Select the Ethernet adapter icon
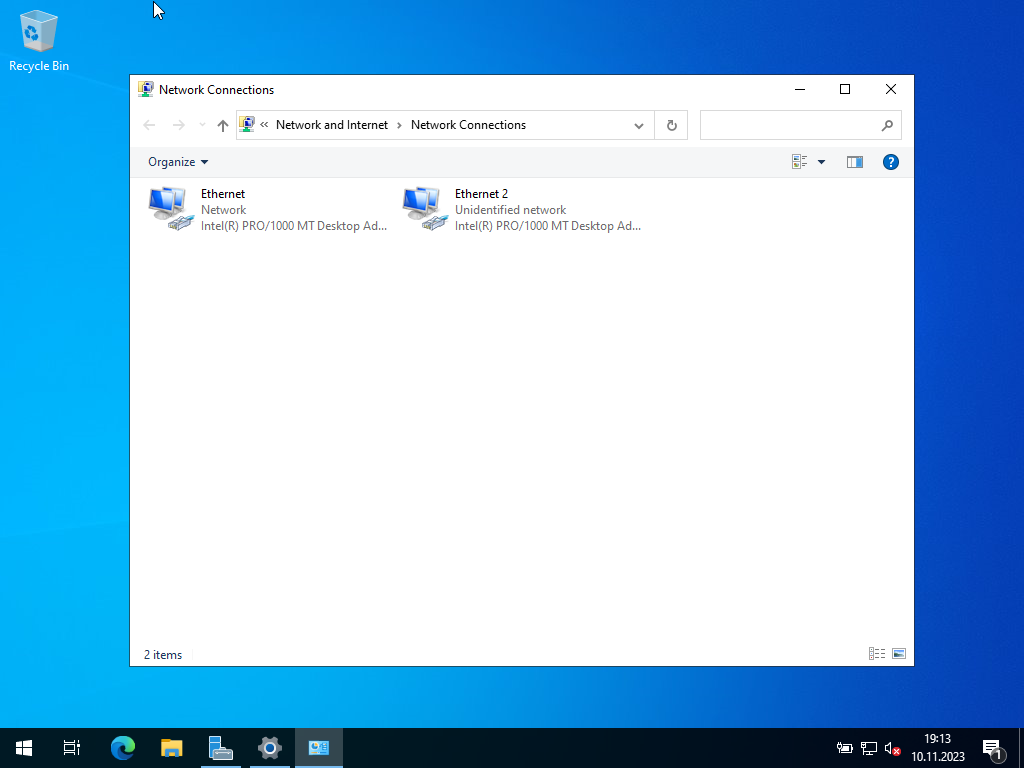The image size is (1024, 768). click(x=171, y=209)
